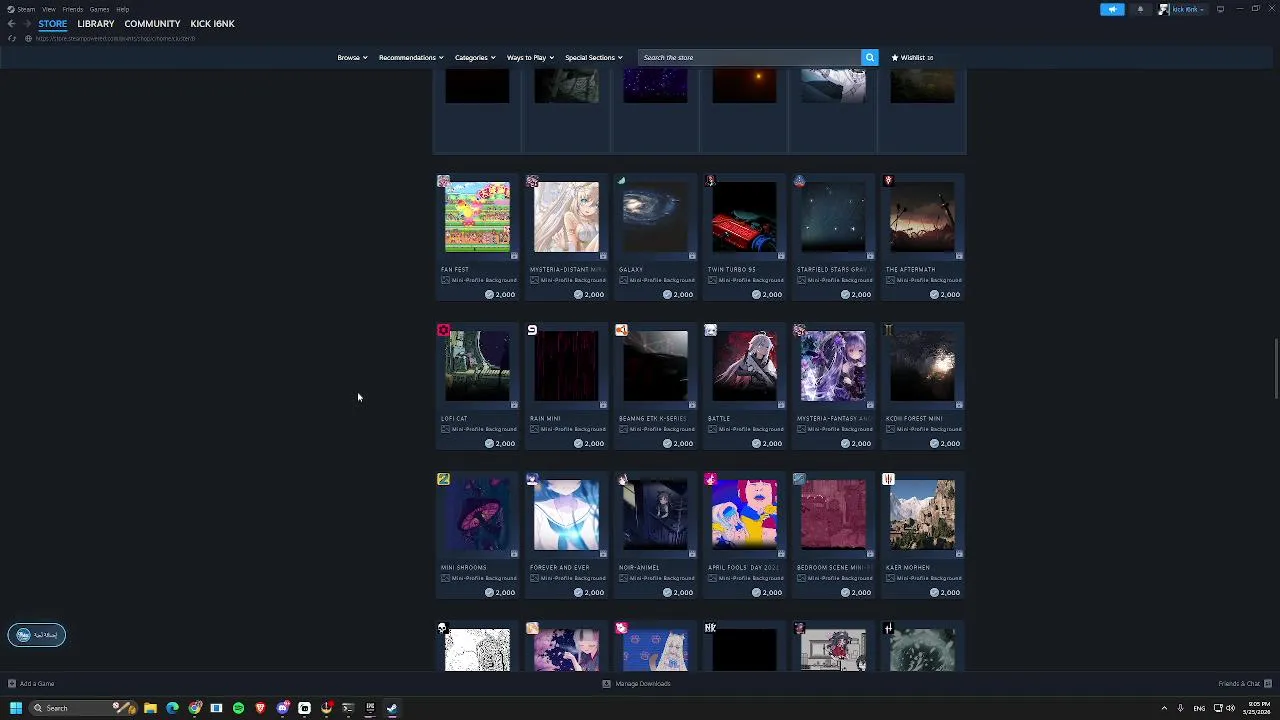Click the Add a Game plus icon
Screen dimensions: 1280x720
tap(11, 684)
